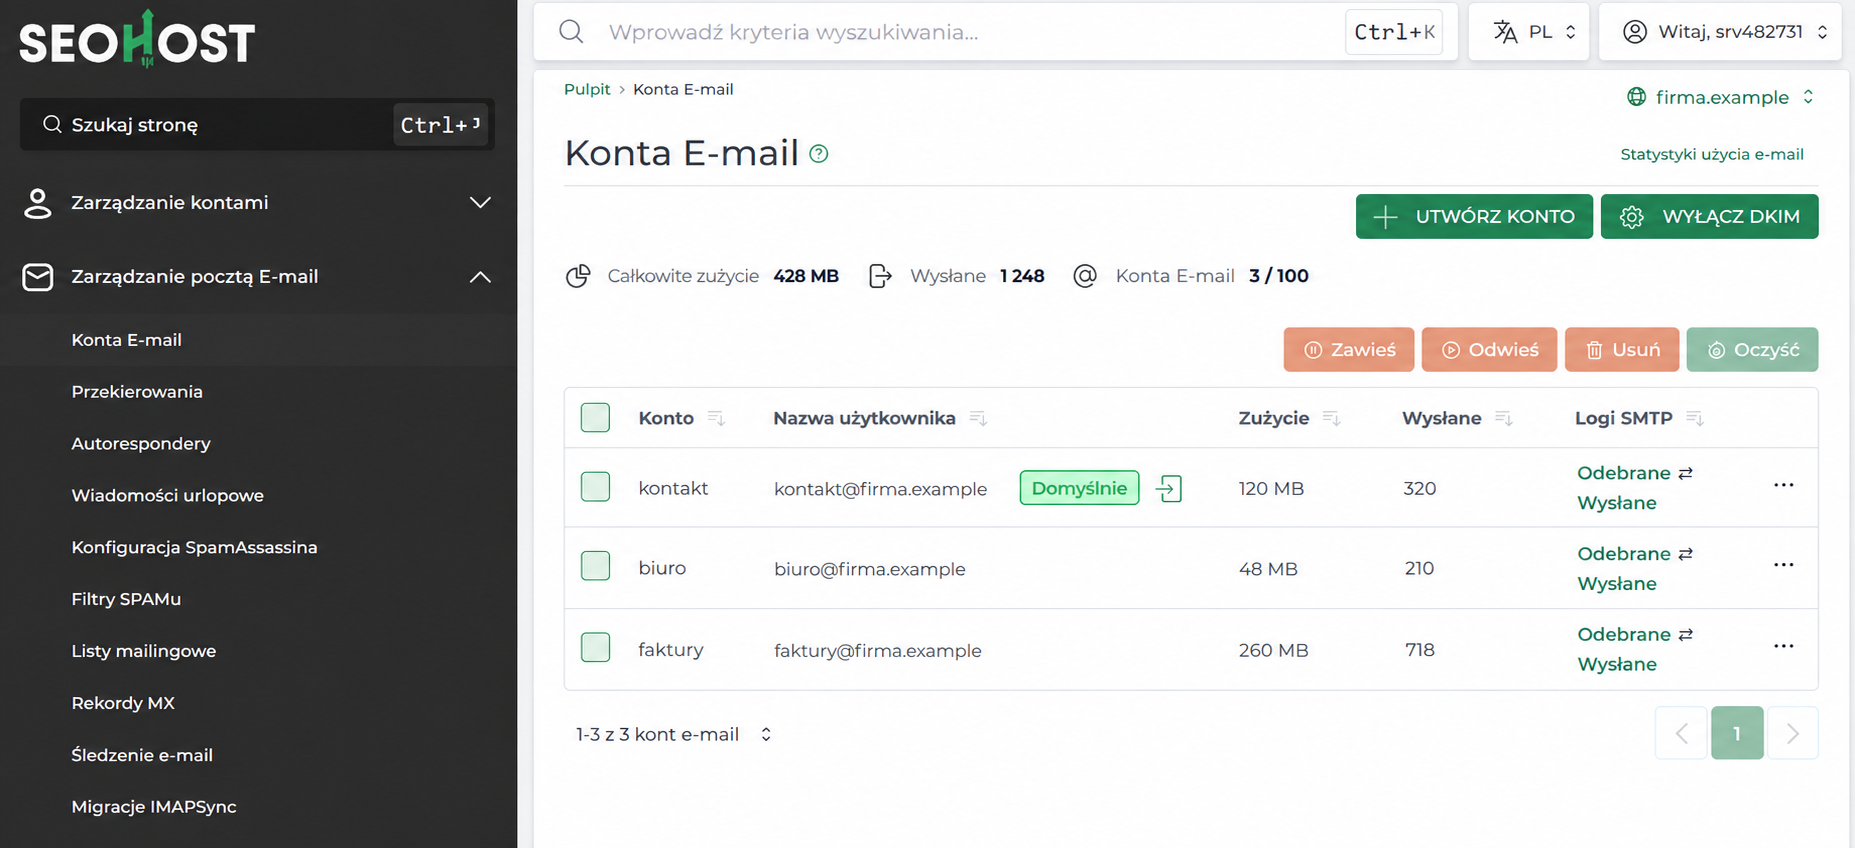Open the three-dot menu for kontakt account
This screenshot has width=1855, height=848.
pyautogui.click(x=1783, y=485)
